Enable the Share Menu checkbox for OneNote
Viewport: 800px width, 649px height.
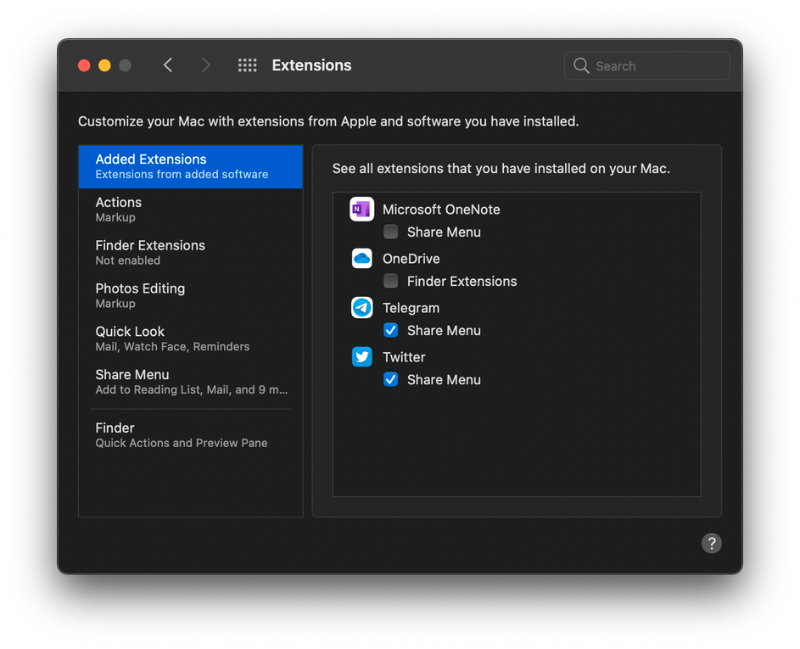(x=391, y=231)
